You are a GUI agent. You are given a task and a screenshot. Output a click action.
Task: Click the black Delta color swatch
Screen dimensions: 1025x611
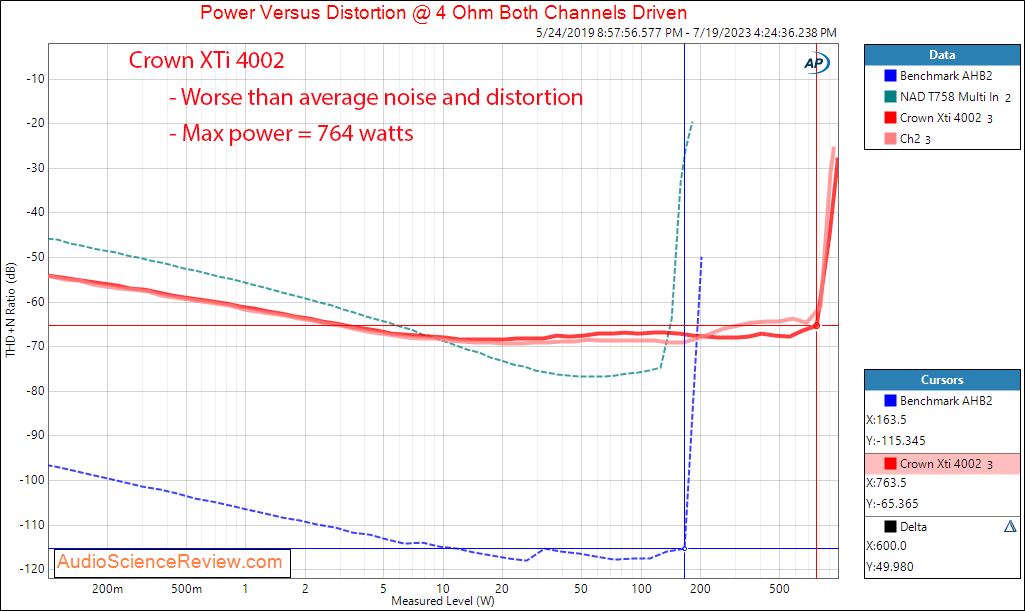pos(890,526)
